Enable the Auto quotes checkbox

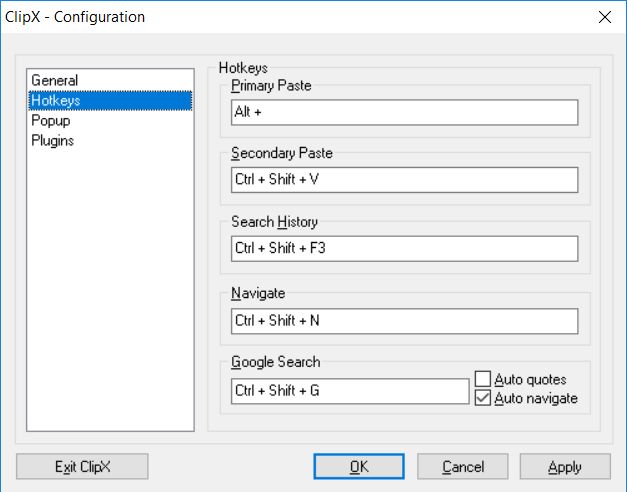click(483, 380)
